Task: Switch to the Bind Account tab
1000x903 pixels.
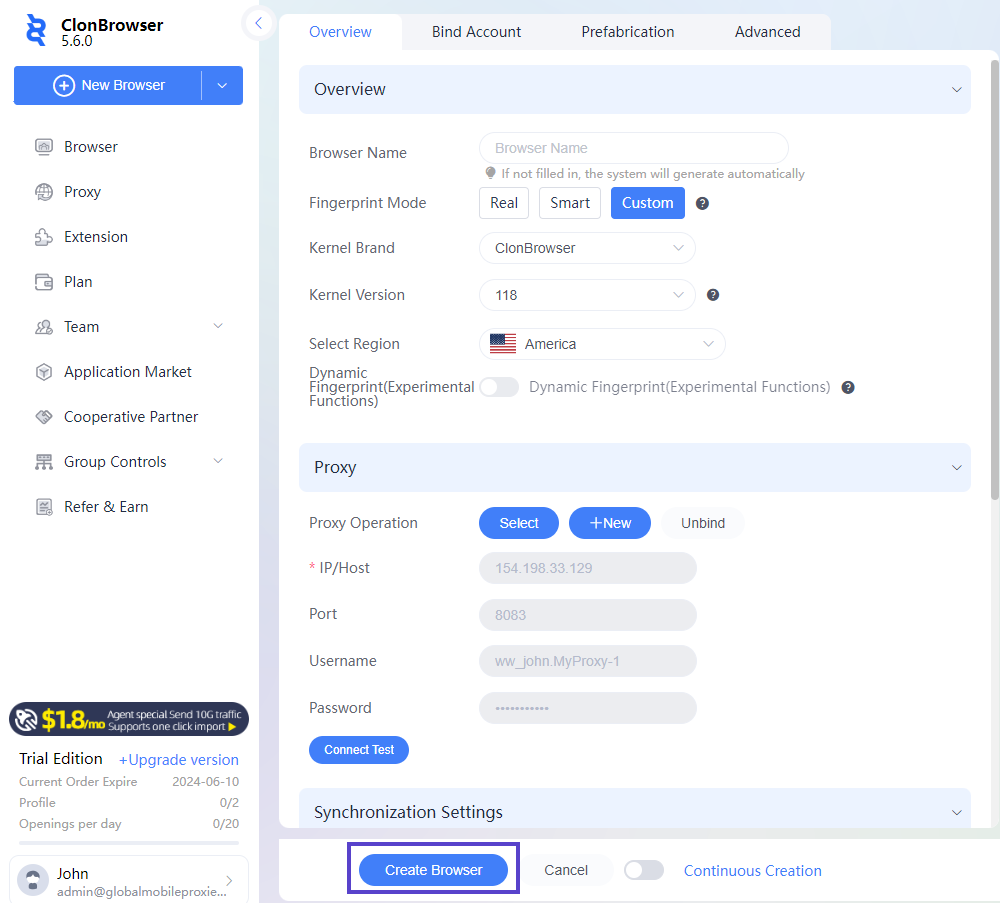Action: (x=476, y=32)
